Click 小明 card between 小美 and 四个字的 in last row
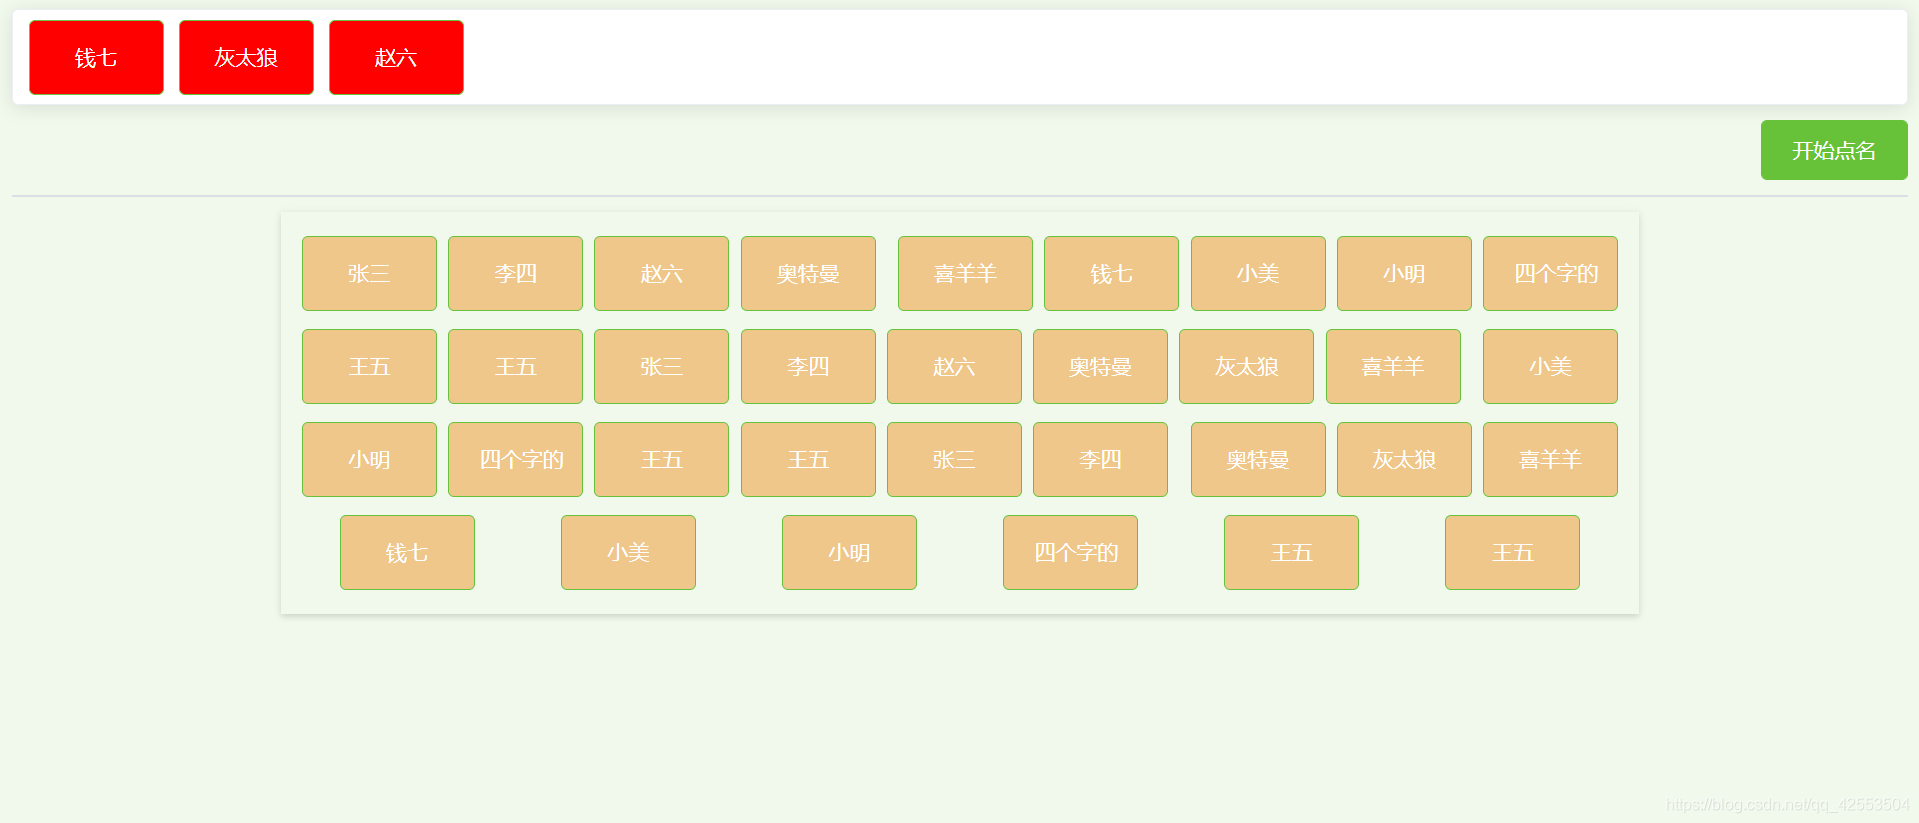Viewport: 1919px width, 823px height. (x=849, y=552)
